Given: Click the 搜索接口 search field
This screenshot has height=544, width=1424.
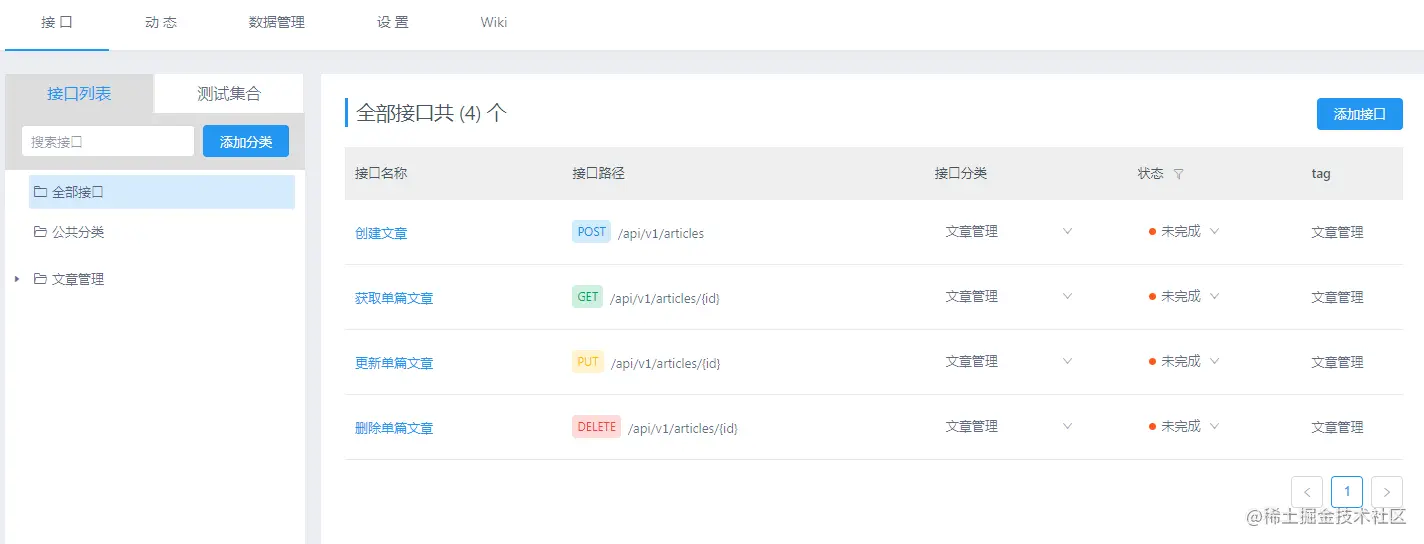Looking at the screenshot, I should pos(108,142).
